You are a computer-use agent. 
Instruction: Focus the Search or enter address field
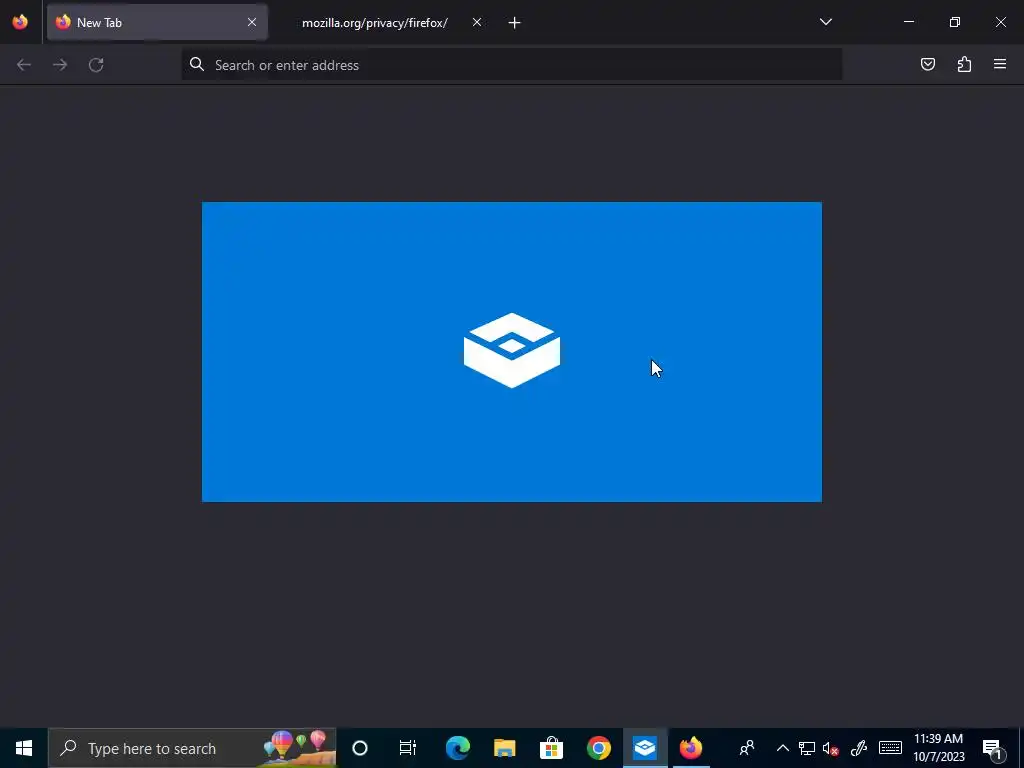[512, 65]
